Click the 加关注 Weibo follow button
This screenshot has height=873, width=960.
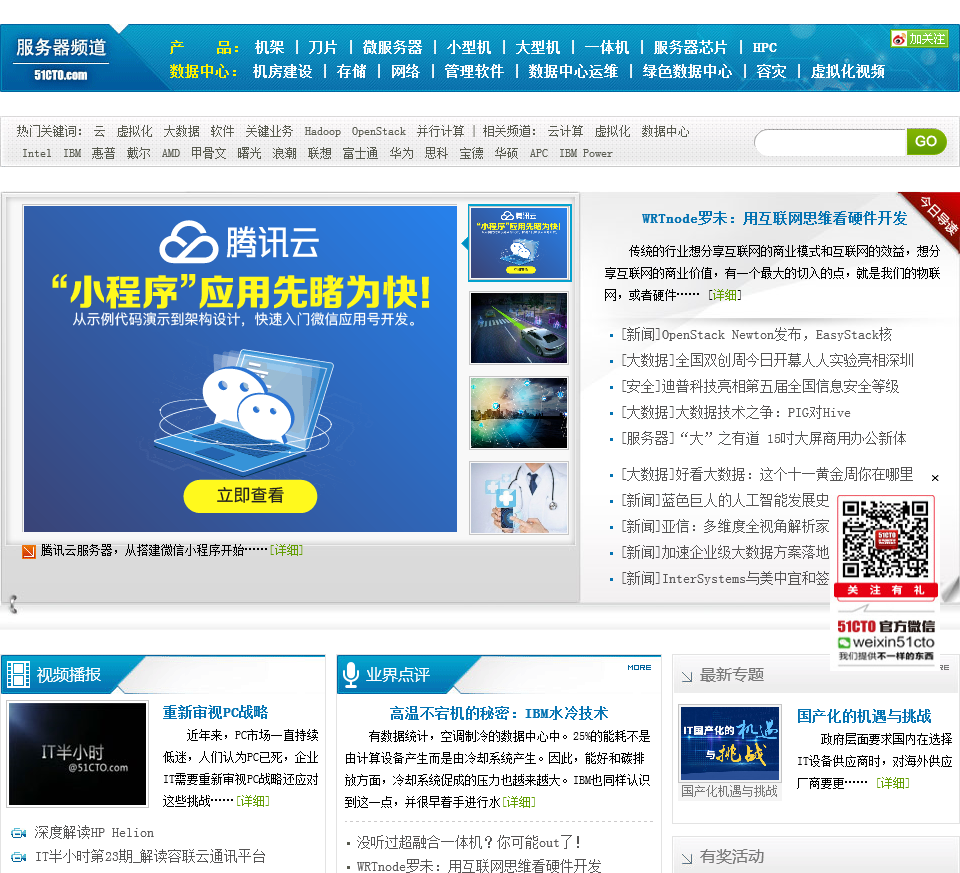click(x=919, y=39)
